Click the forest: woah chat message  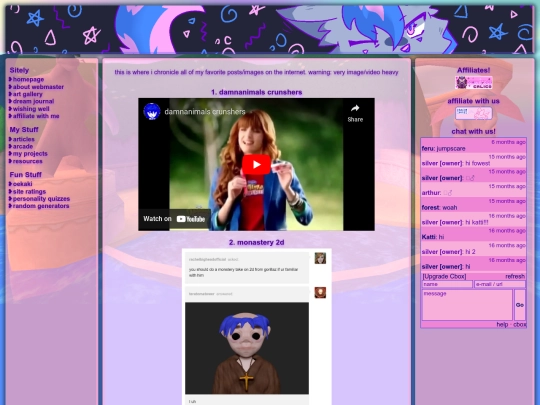coord(473,205)
